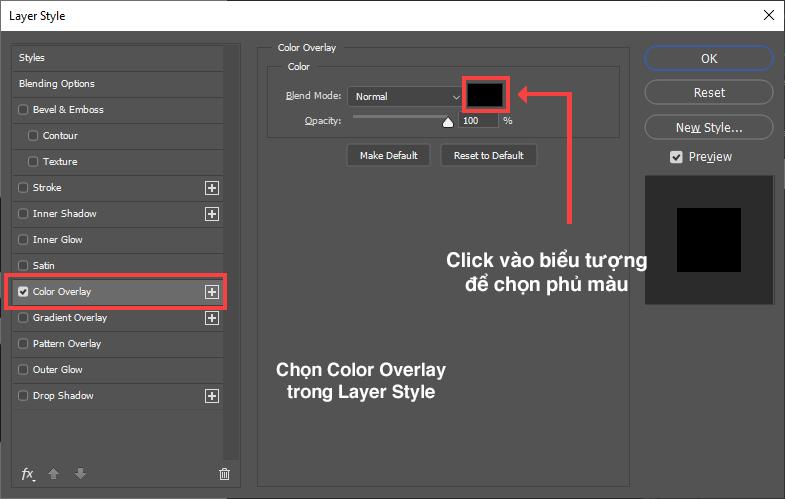The width and height of the screenshot is (785, 499).
Task: Enable Bevel & Emboss checkbox
Action: tap(23, 110)
